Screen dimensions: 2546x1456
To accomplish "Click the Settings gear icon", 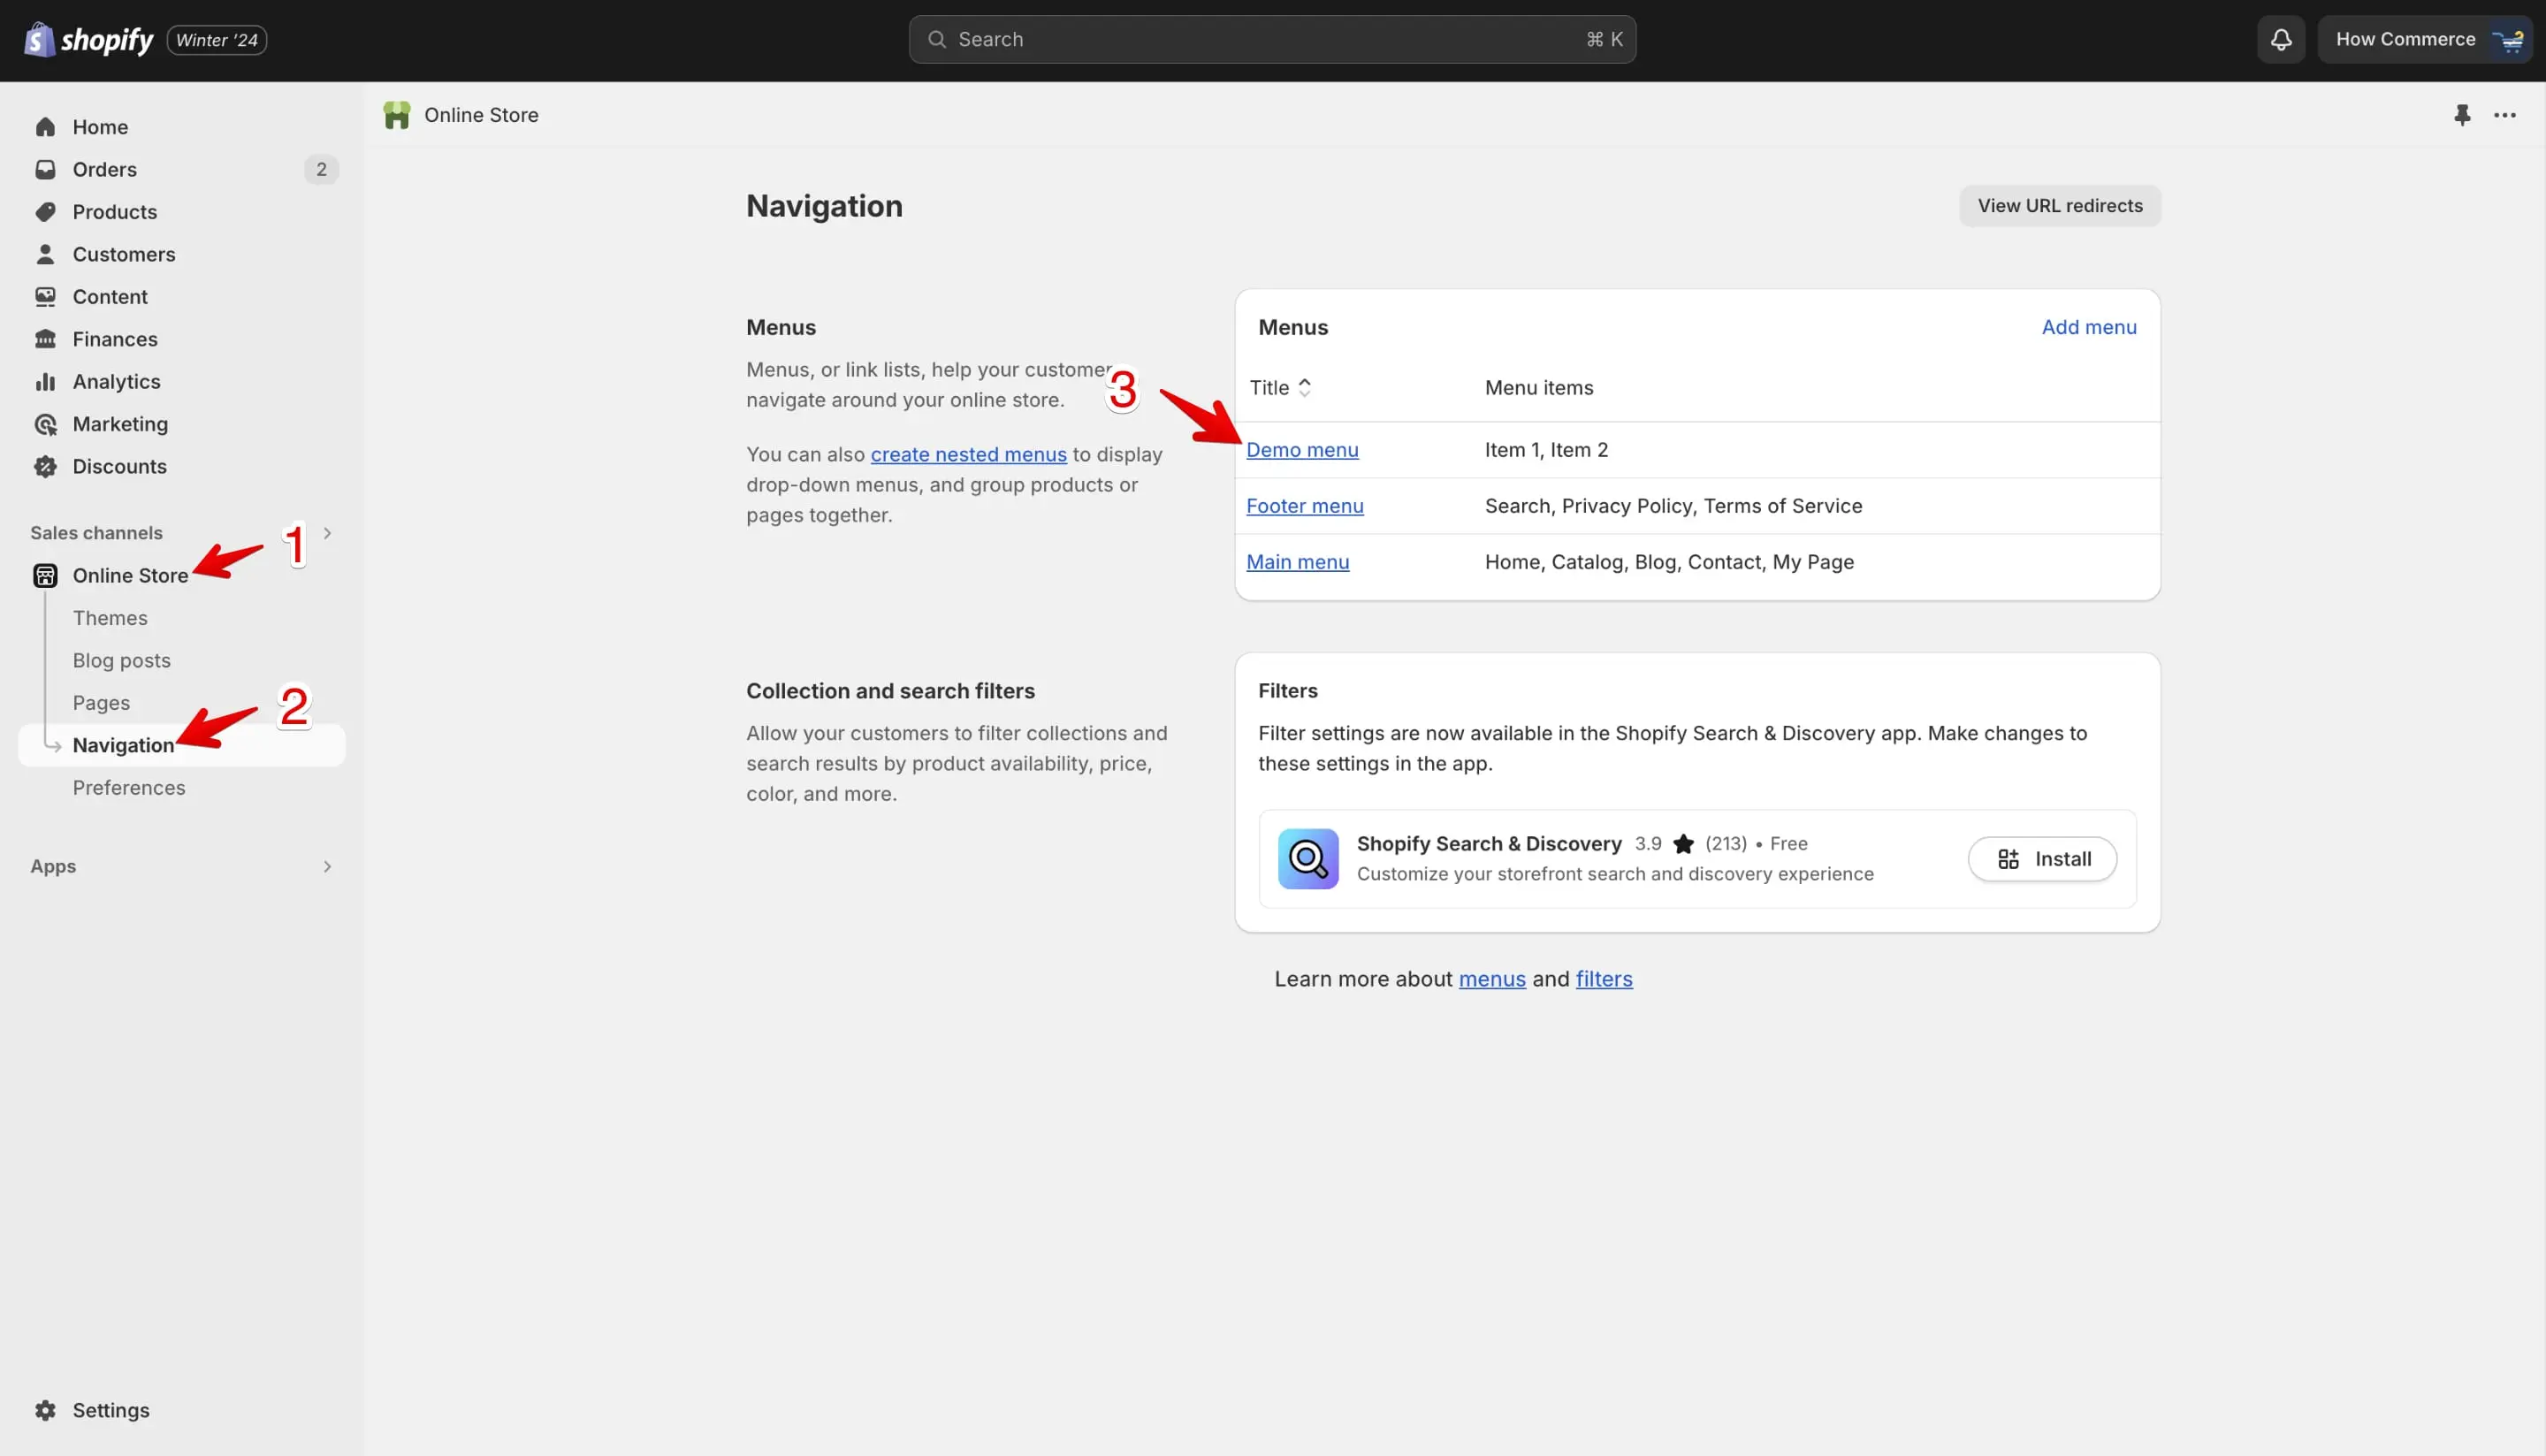I will click(45, 1410).
